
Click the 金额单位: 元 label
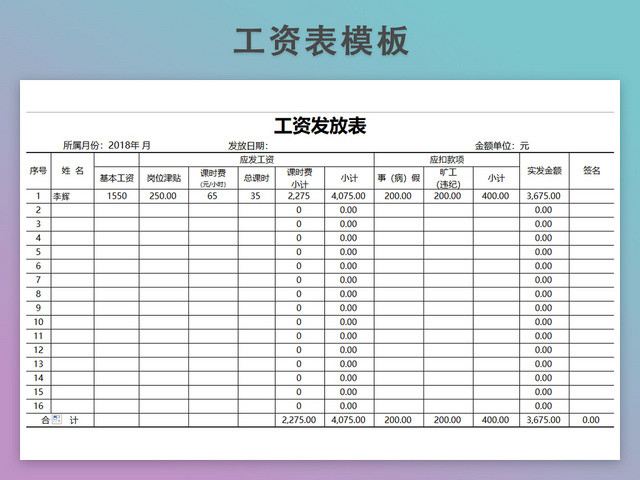pyautogui.click(x=502, y=146)
